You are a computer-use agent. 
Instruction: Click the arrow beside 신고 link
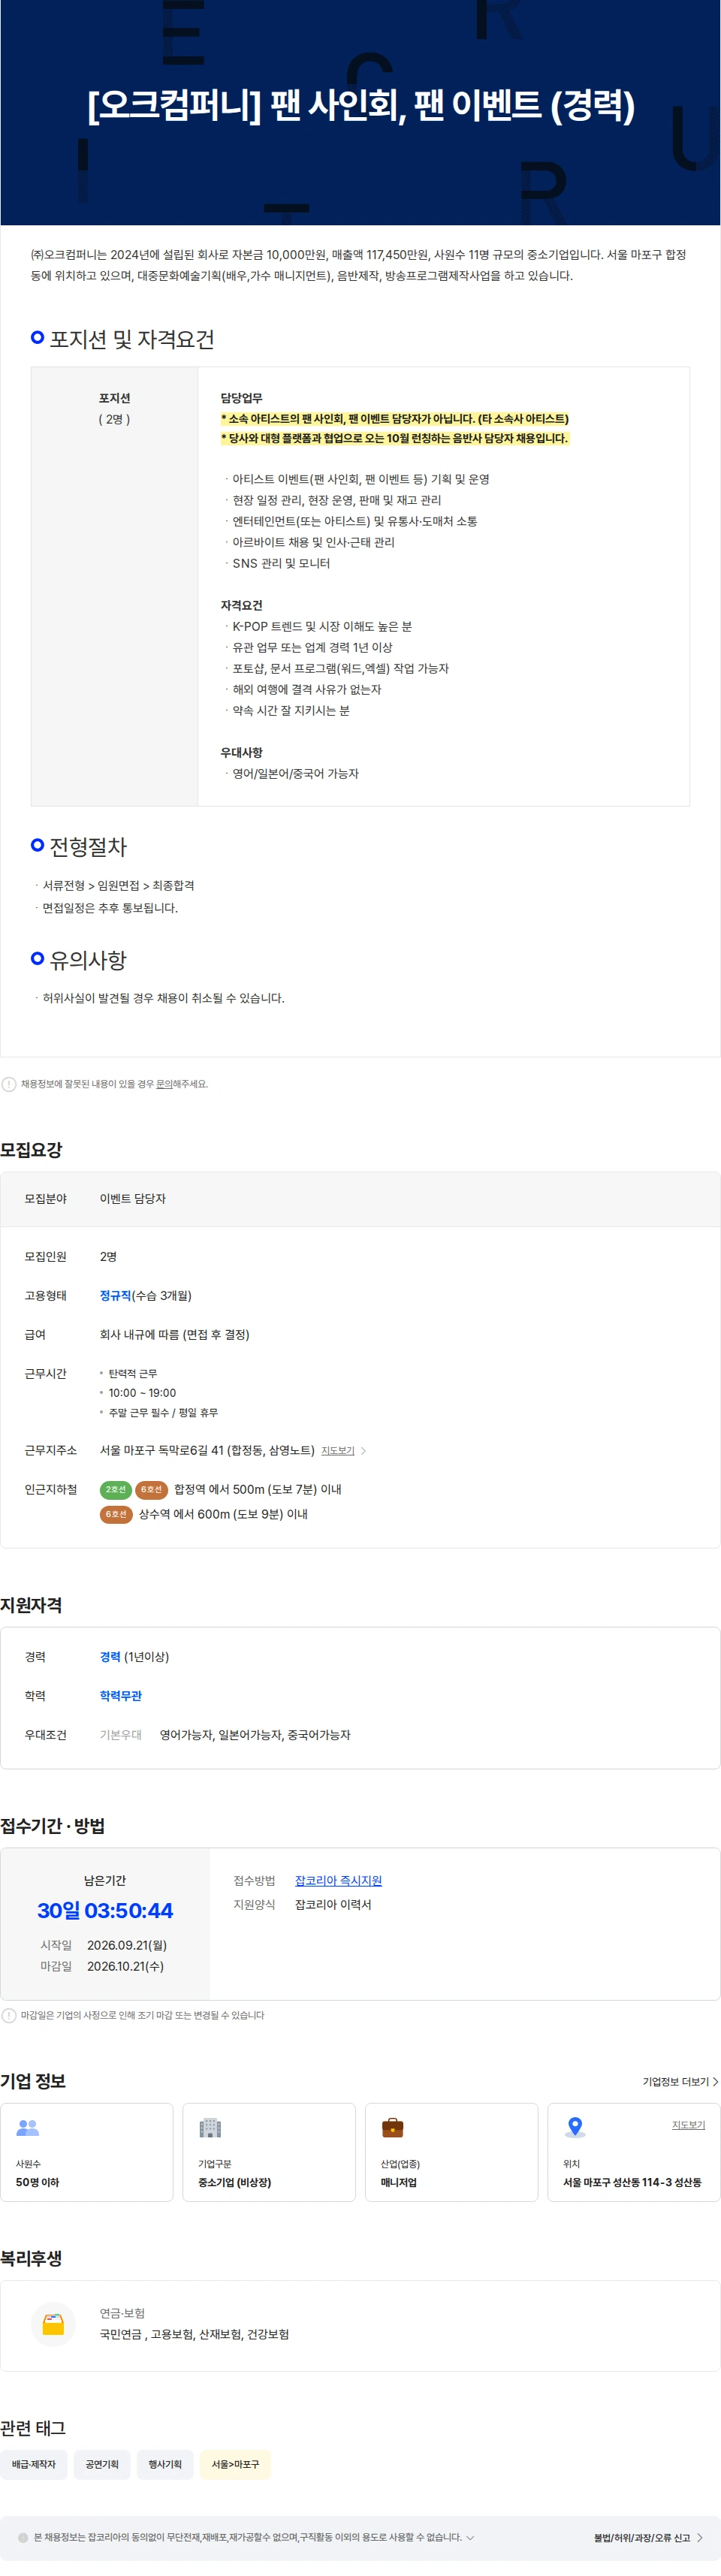click(699, 2538)
